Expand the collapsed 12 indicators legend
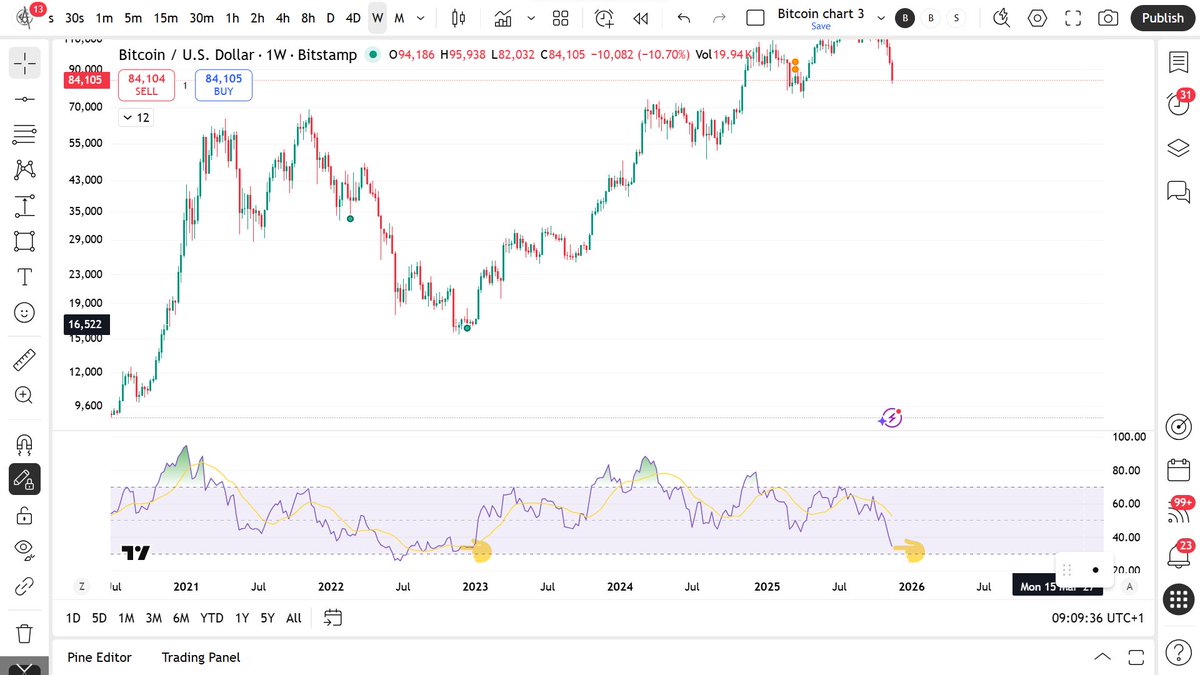Screen dimensions: 1200x675 [x=135, y=118]
